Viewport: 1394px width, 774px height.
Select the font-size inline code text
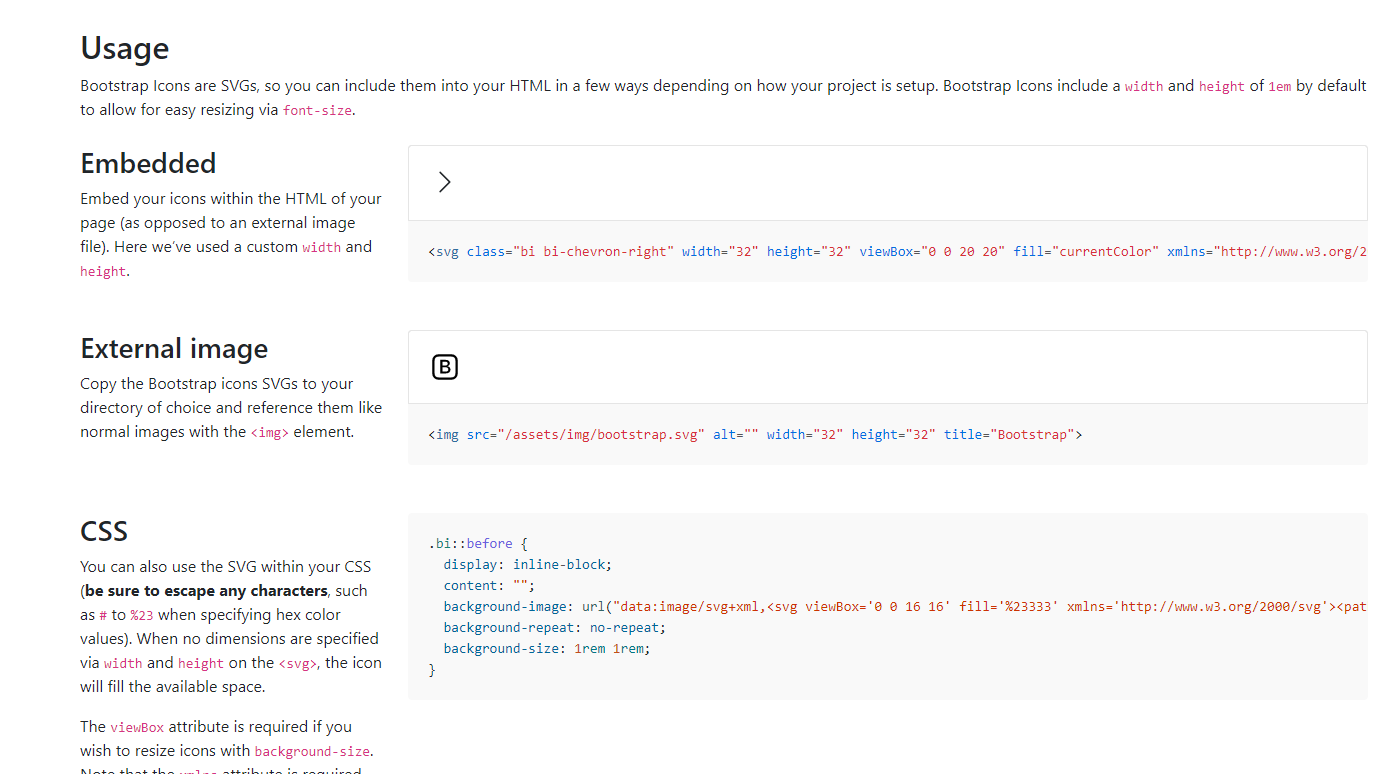coord(317,110)
